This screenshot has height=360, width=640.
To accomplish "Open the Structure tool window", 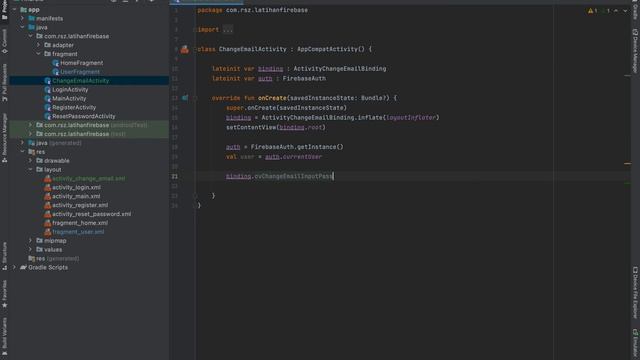I will click(x=4, y=256).
